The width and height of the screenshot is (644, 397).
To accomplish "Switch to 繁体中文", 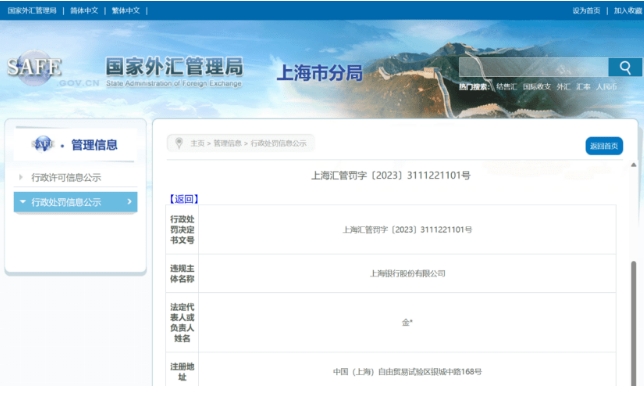I will click(x=126, y=11).
